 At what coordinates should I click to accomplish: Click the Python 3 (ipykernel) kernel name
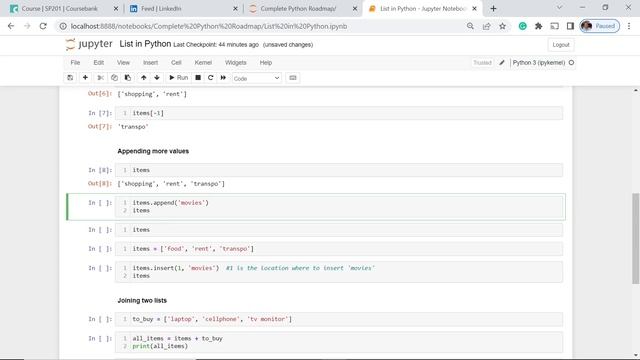(x=539, y=62)
